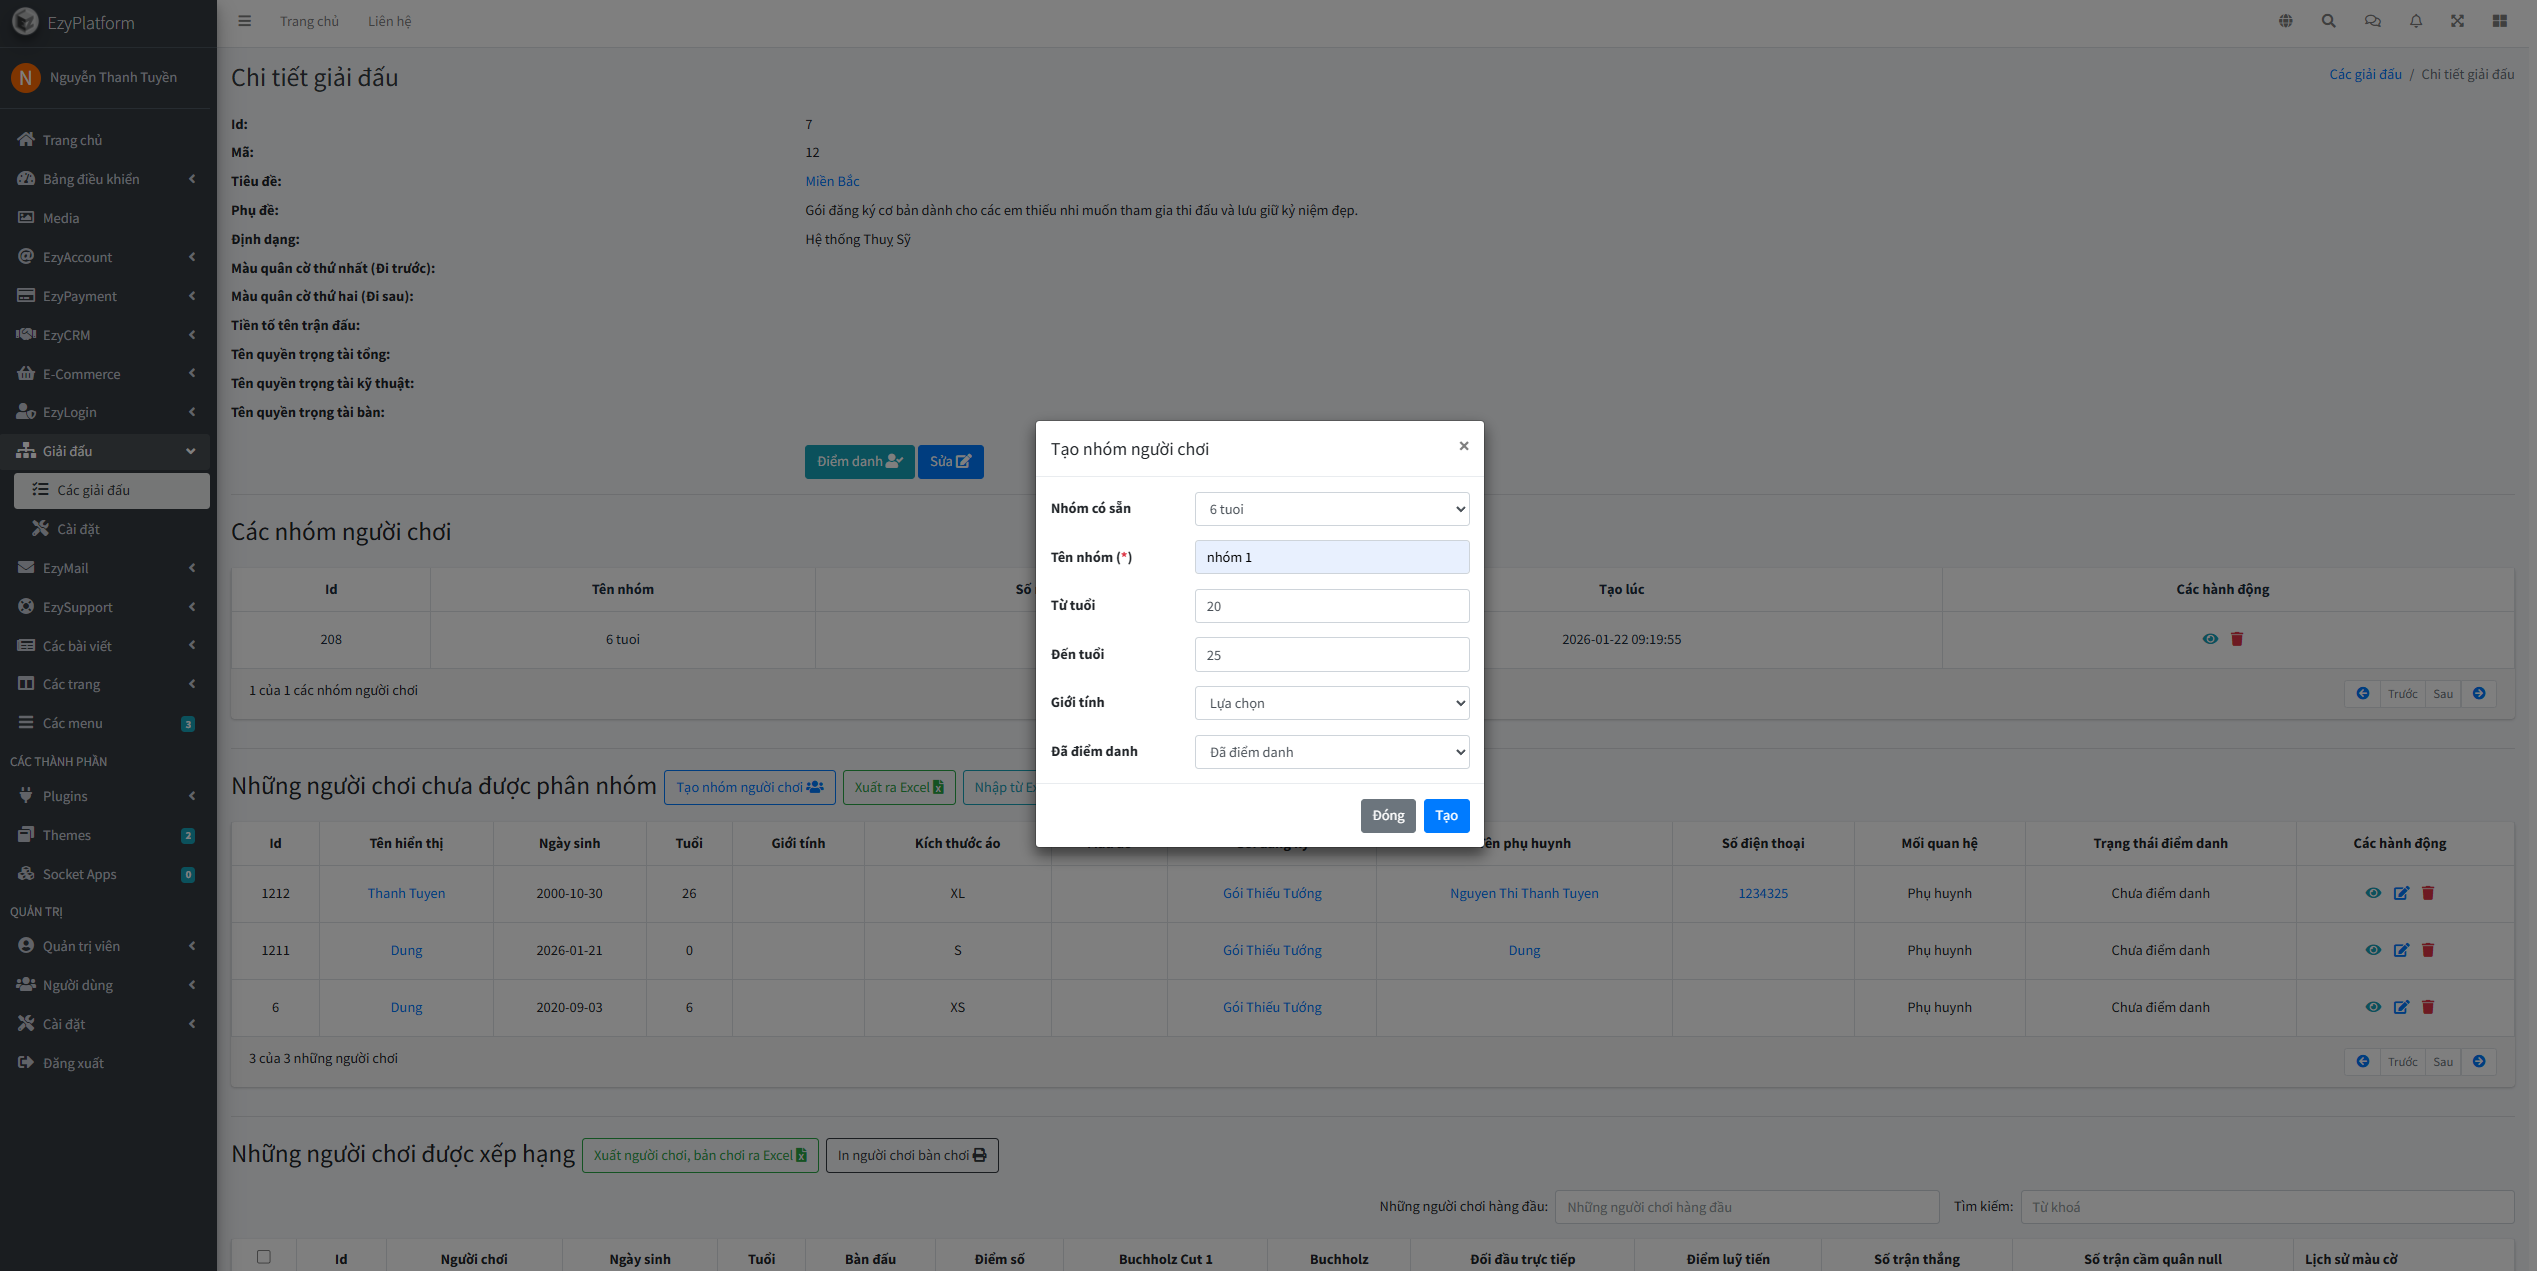Tick the select-all checkbox in ranked players table
The height and width of the screenshot is (1271, 2537).
coord(264,1257)
